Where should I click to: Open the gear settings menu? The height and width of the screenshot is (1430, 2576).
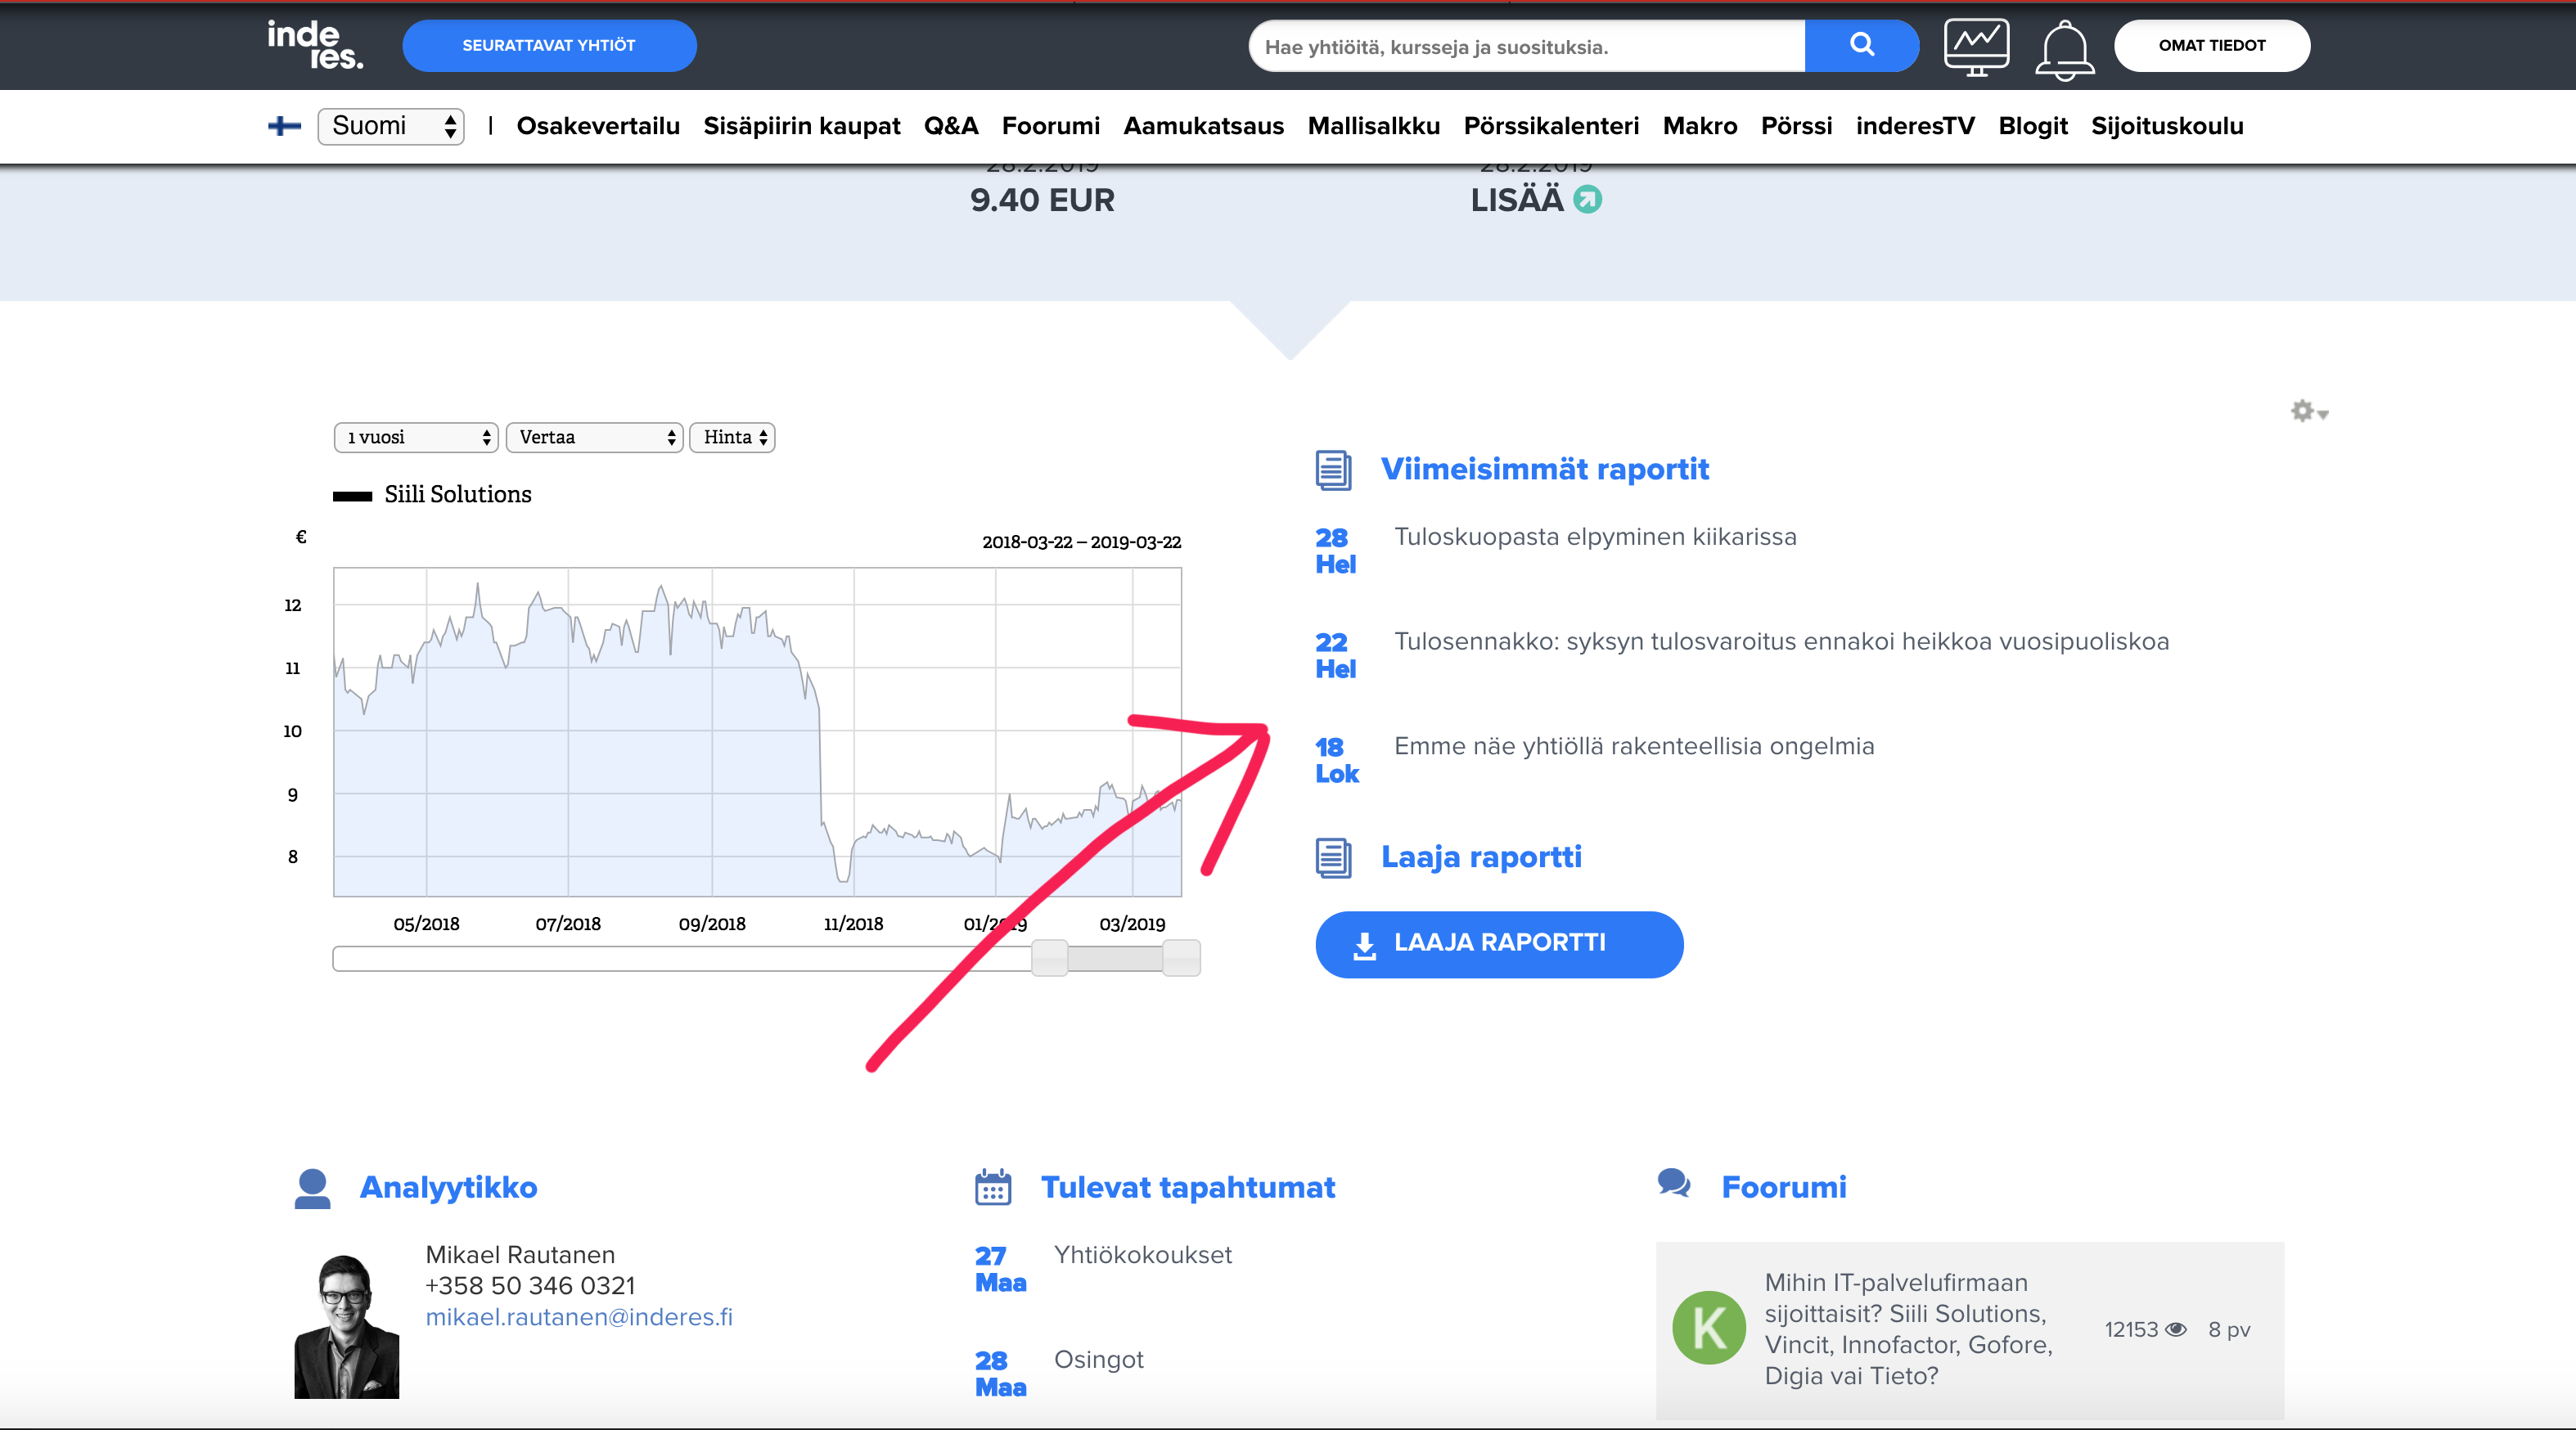click(x=2309, y=411)
